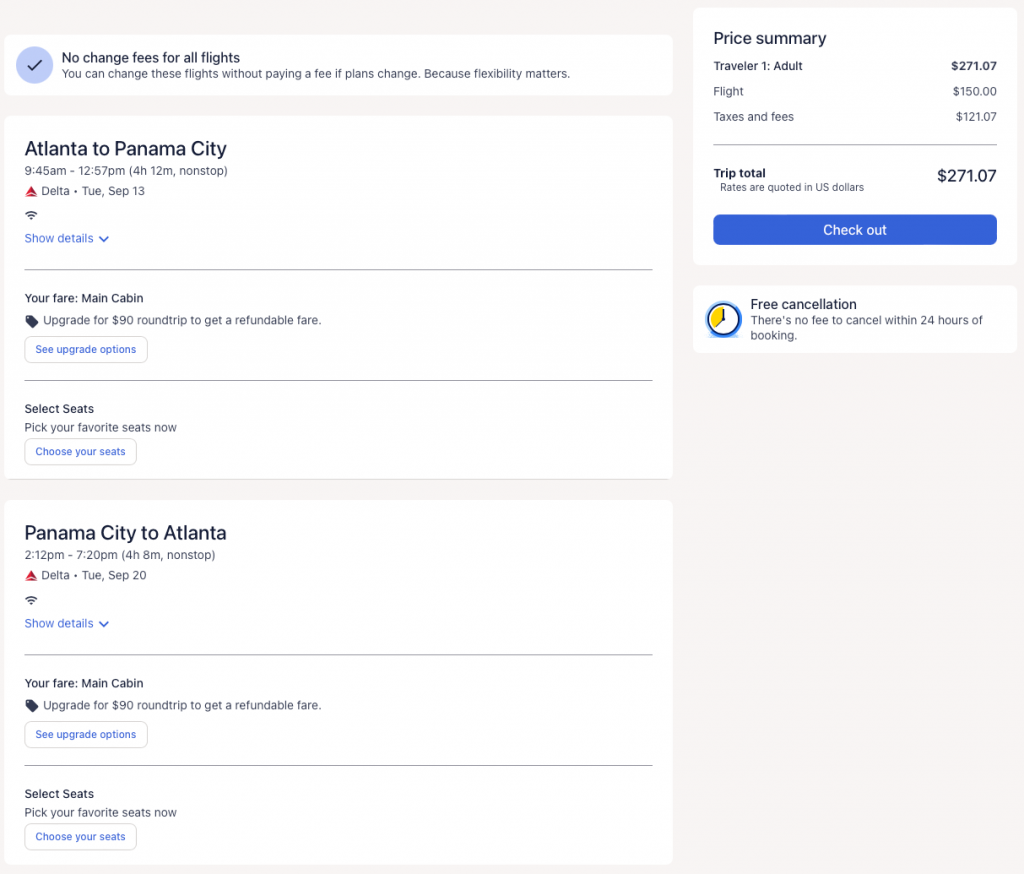Viewport: 1024px width, 874px height.
Task: Open See upgrade options for the outbound flight
Action: [x=86, y=350]
